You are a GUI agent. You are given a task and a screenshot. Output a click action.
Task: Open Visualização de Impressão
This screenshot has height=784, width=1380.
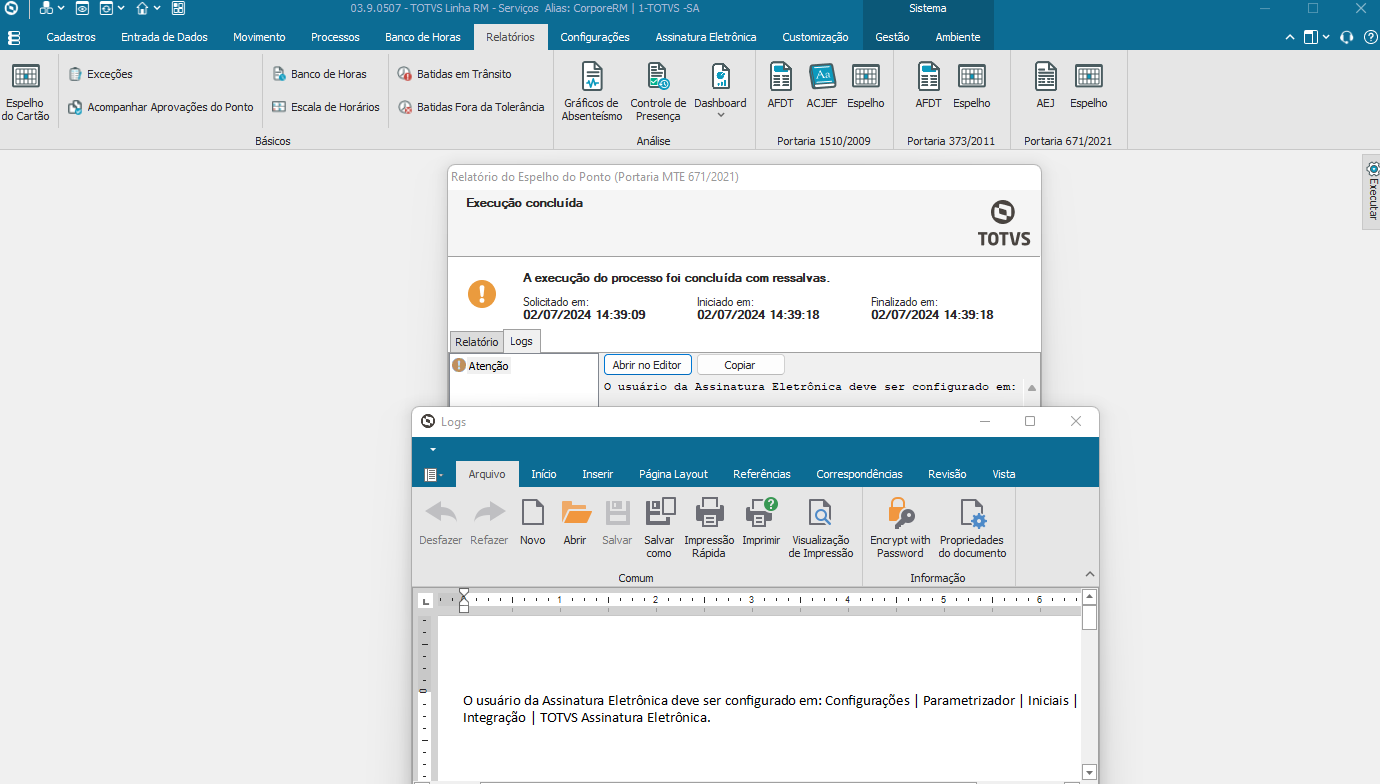(x=821, y=529)
